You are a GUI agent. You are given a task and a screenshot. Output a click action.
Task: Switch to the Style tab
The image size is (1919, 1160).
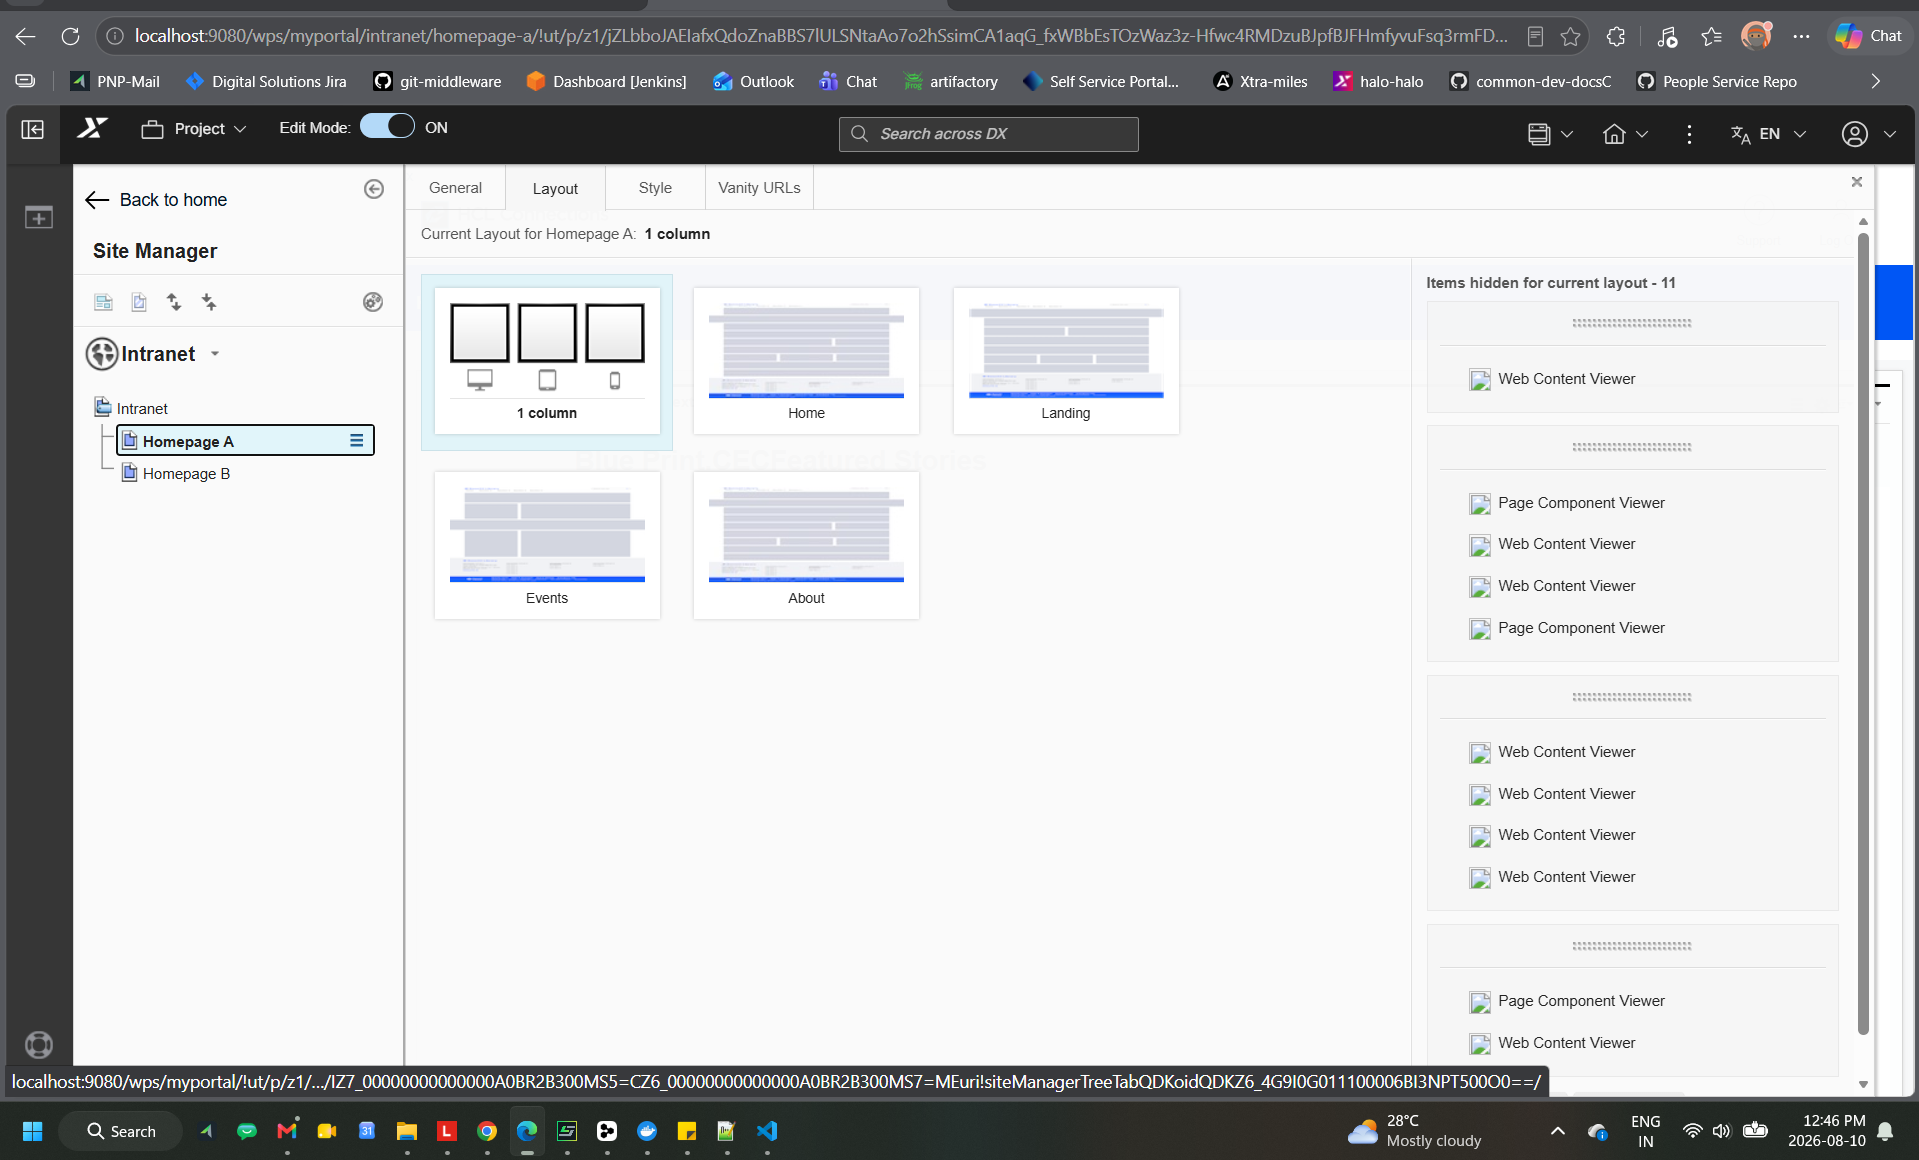pyautogui.click(x=655, y=188)
